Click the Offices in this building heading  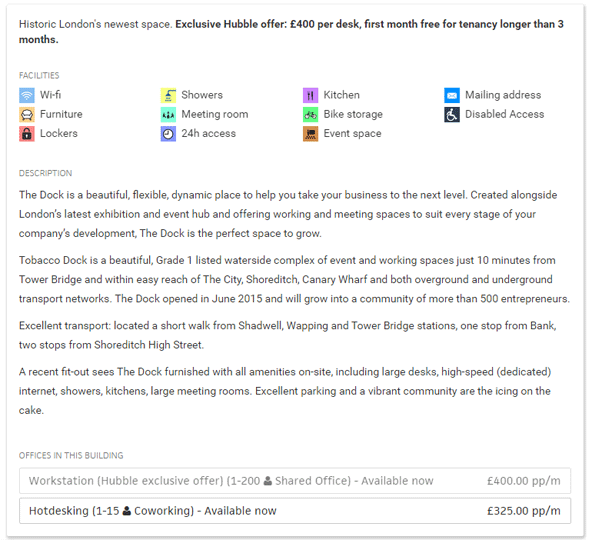point(71,455)
